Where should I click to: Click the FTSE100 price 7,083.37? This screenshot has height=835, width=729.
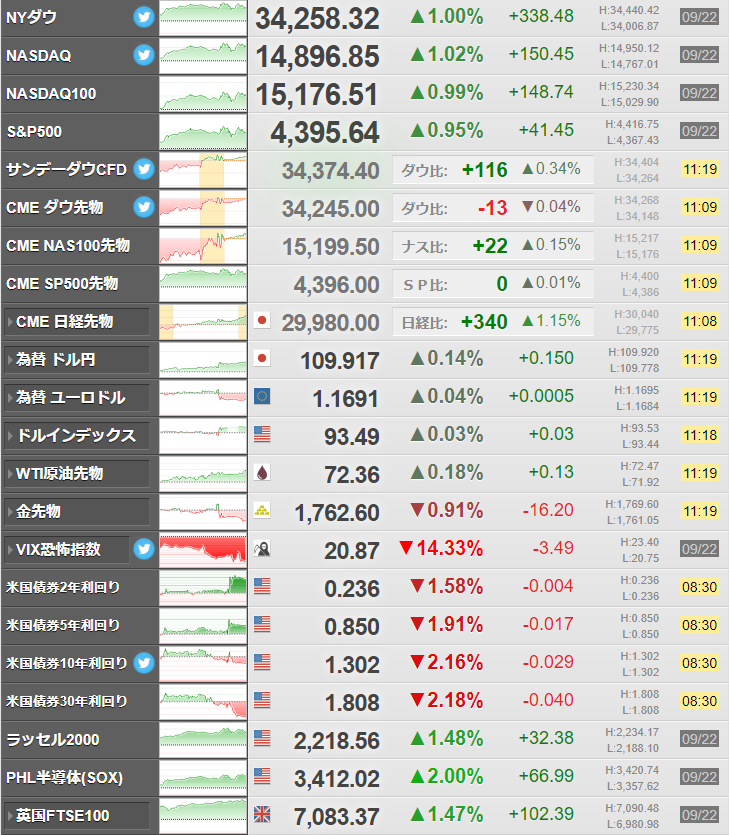[x=337, y=816]
